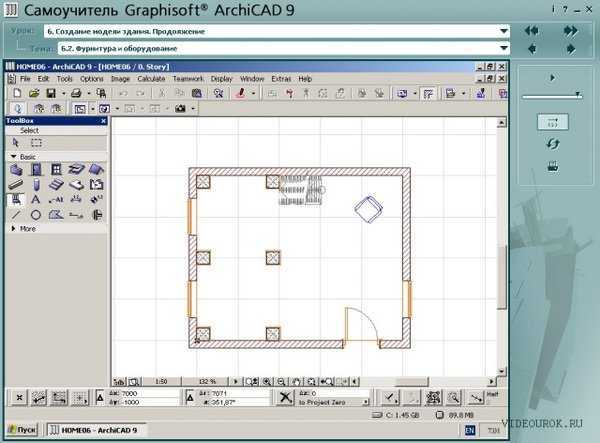Open the dropdown arrow next to camera icon
This screenshot has width=600, height=443.
pos(193,109)
